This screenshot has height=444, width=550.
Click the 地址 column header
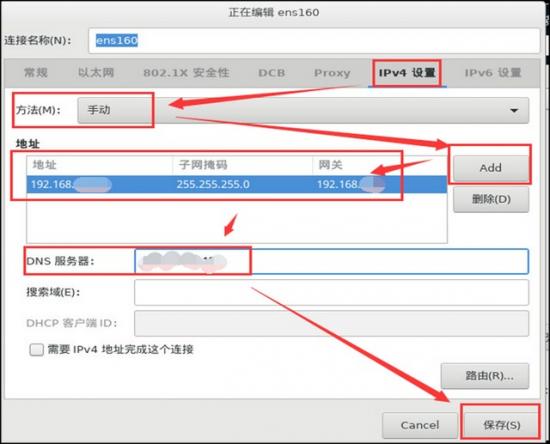(x=100, y=165)
